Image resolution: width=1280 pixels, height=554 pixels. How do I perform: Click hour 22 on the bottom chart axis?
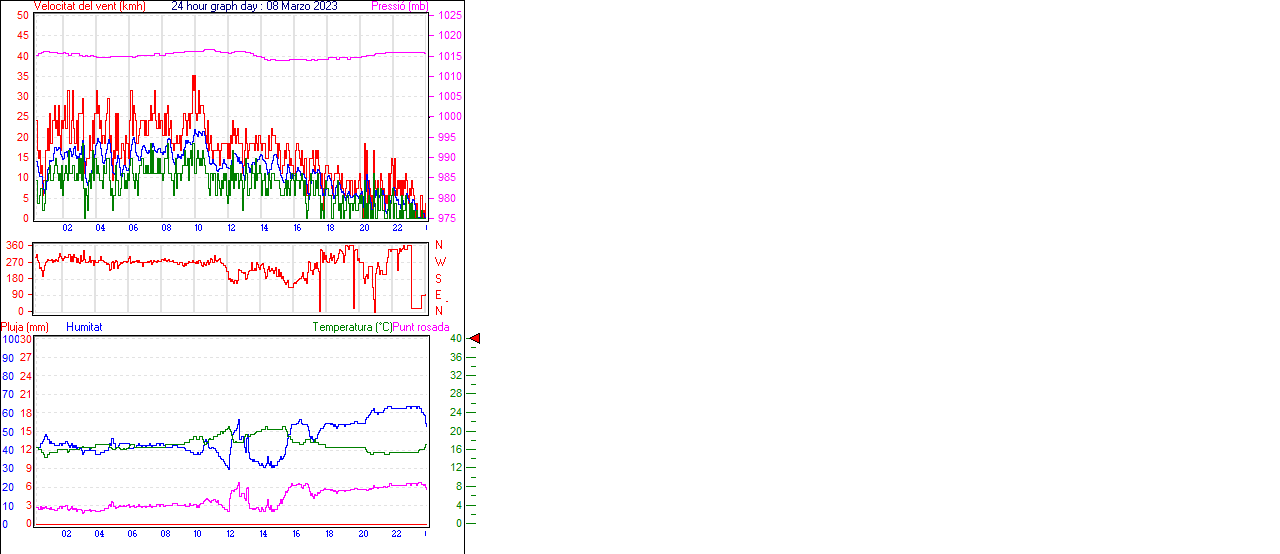pyautogui.click(x=396, y=534)
